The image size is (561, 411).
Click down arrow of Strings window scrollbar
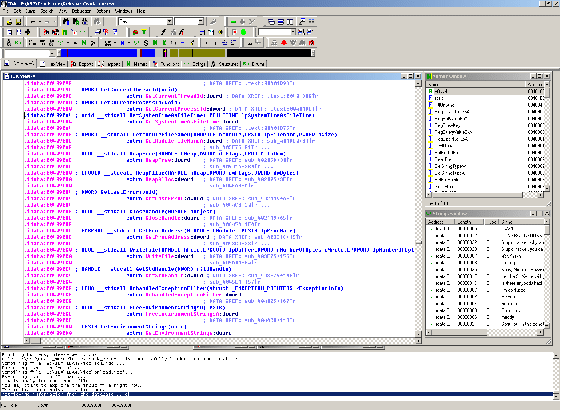(x=547, y=325)
